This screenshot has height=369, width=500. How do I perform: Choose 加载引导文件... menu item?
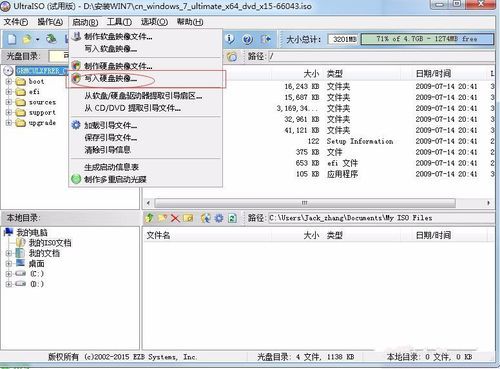[x=146, y=125]
